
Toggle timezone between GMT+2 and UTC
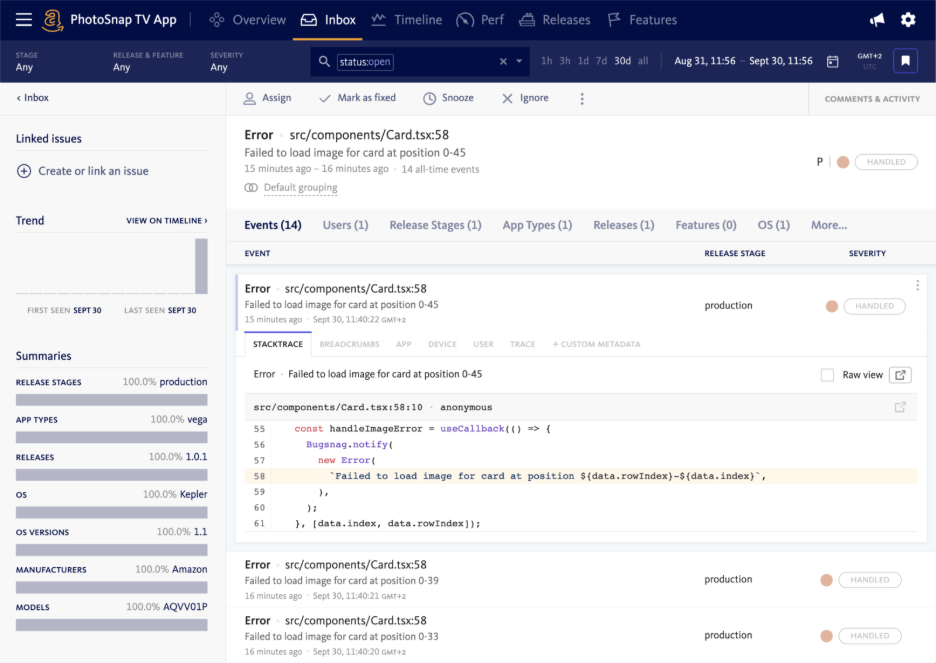869,61
